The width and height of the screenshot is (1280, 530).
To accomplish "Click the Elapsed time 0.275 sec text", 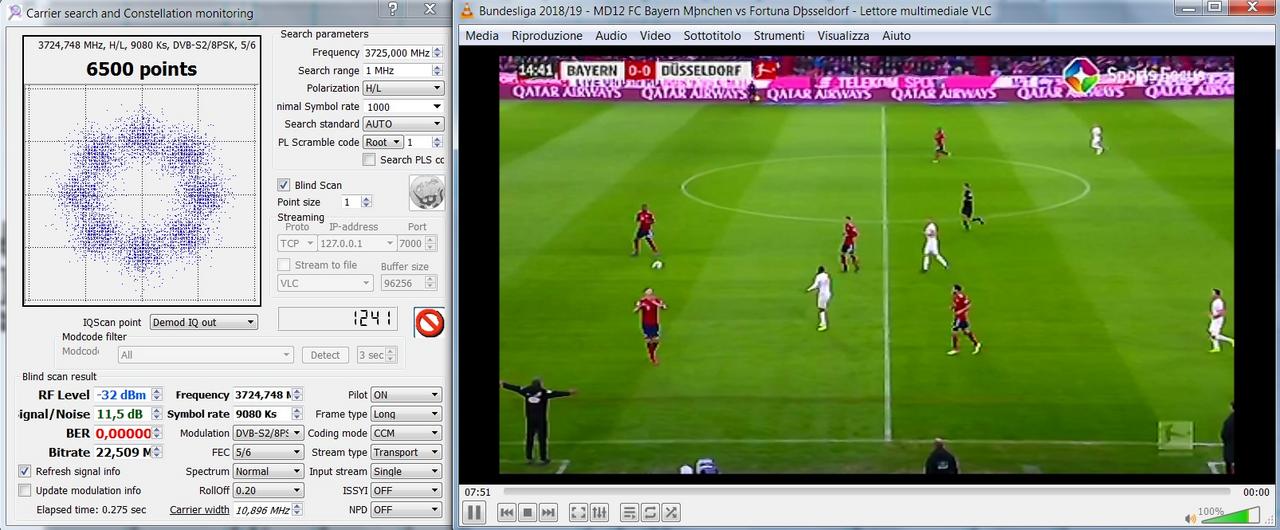I will (91, 510).
